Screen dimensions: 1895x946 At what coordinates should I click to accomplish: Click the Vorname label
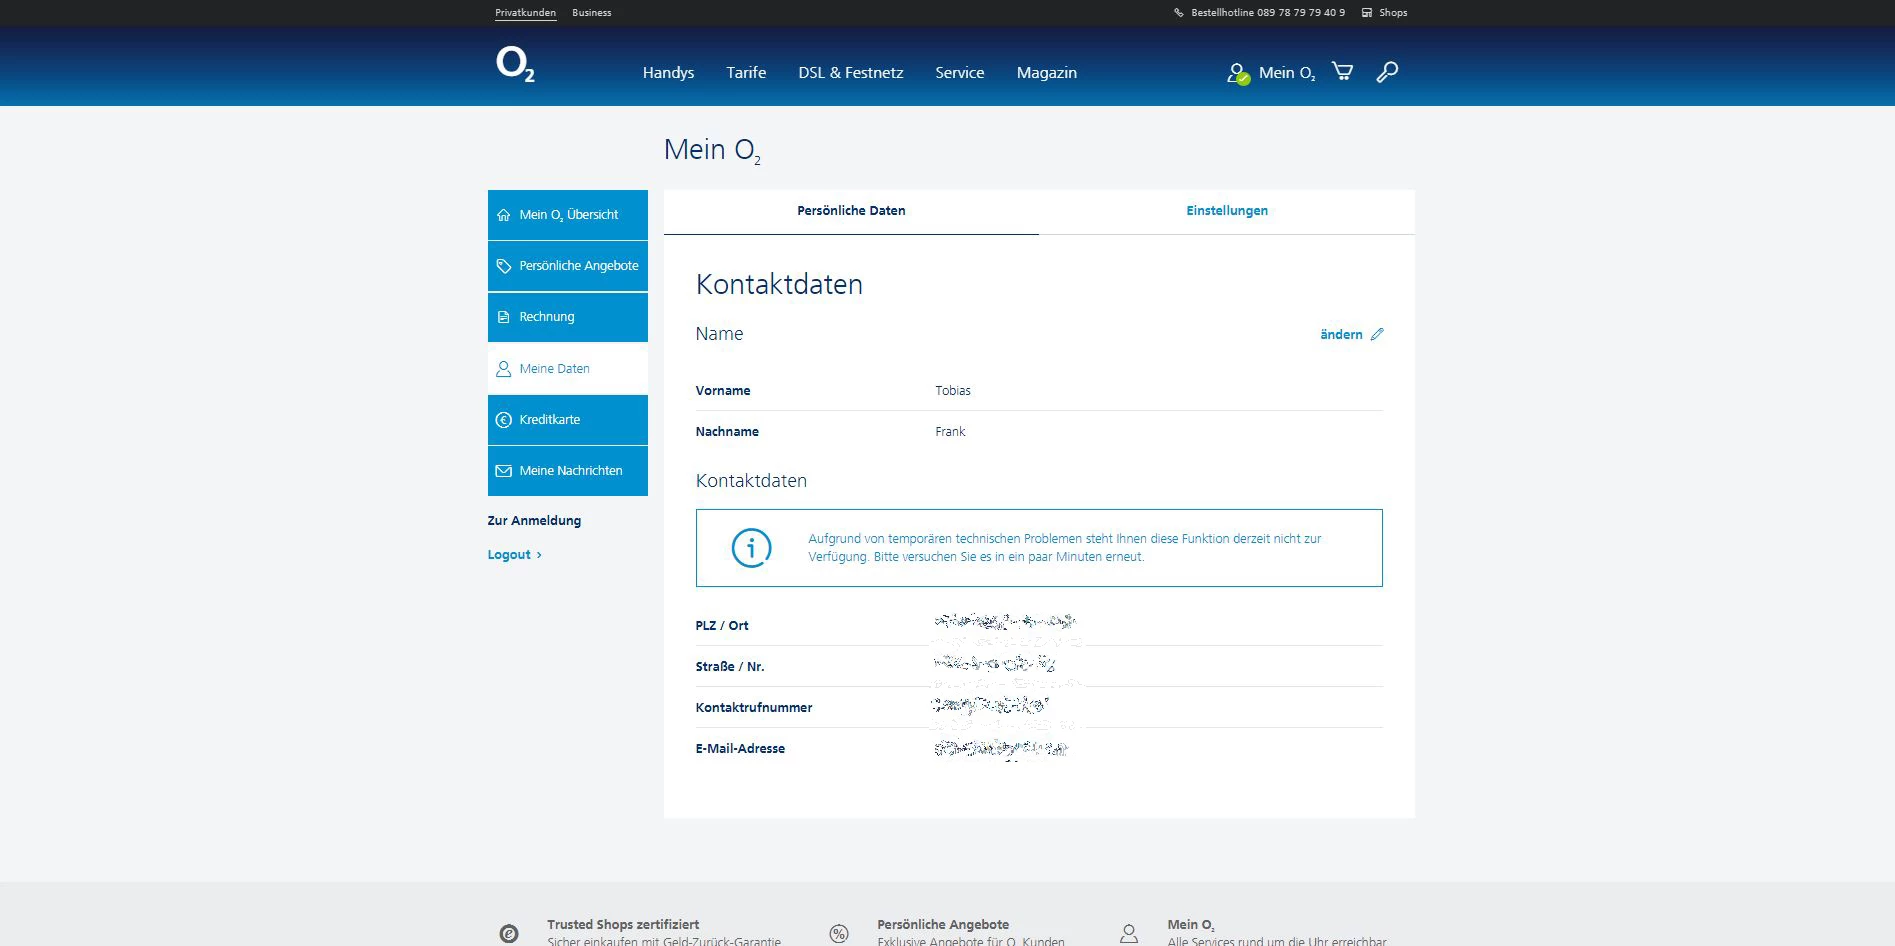coord(723,391)
